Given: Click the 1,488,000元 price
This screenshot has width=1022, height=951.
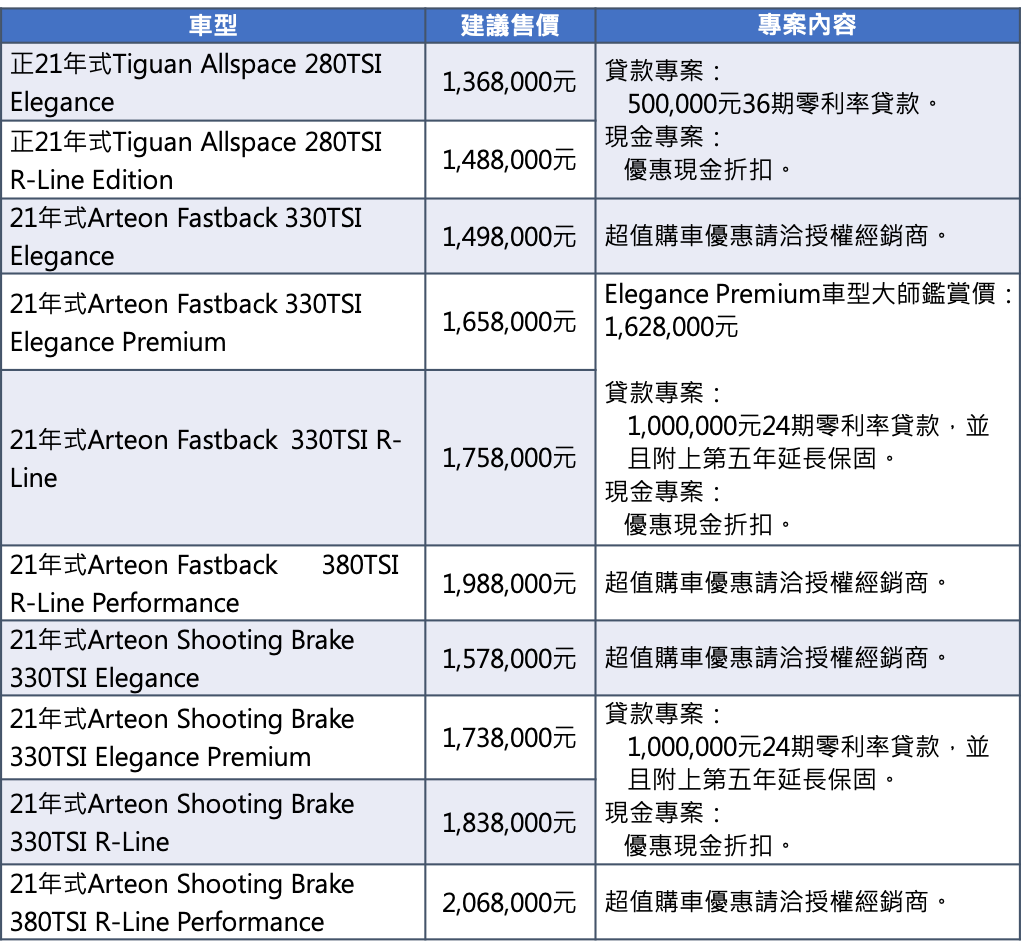Looking at the screenshot, I should pyautogui.click(x=509, y=160).
